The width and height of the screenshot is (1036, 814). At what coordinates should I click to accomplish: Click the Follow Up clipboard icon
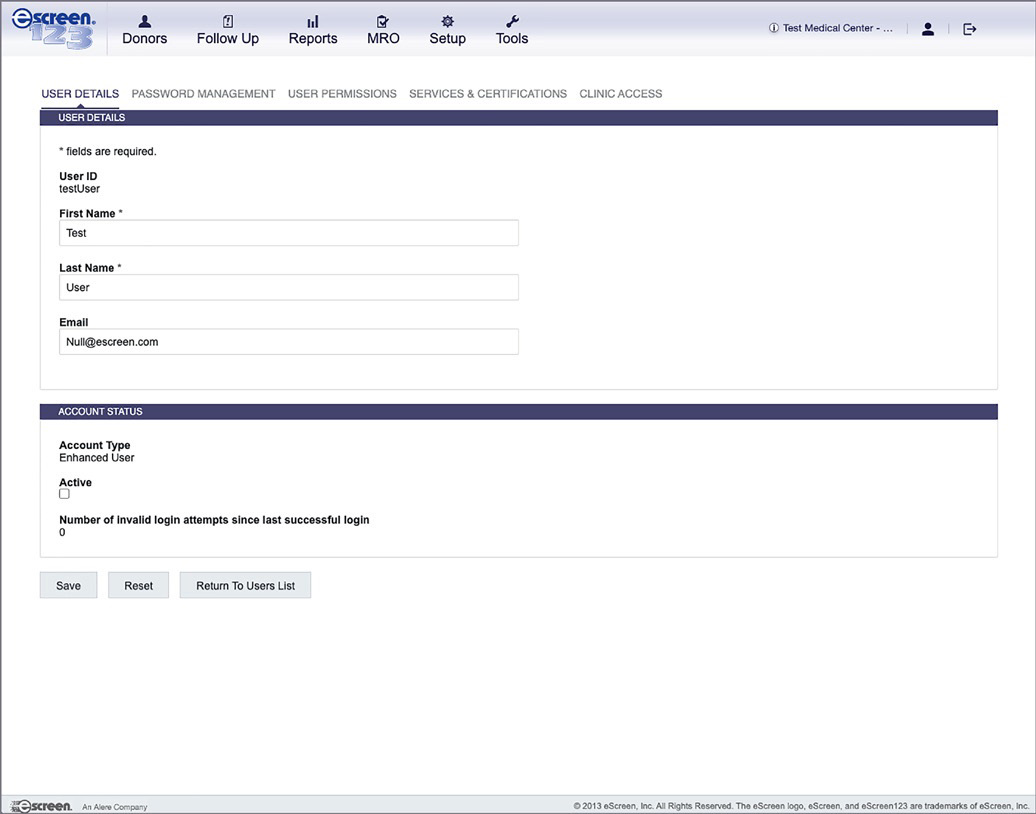click(227, 21)
